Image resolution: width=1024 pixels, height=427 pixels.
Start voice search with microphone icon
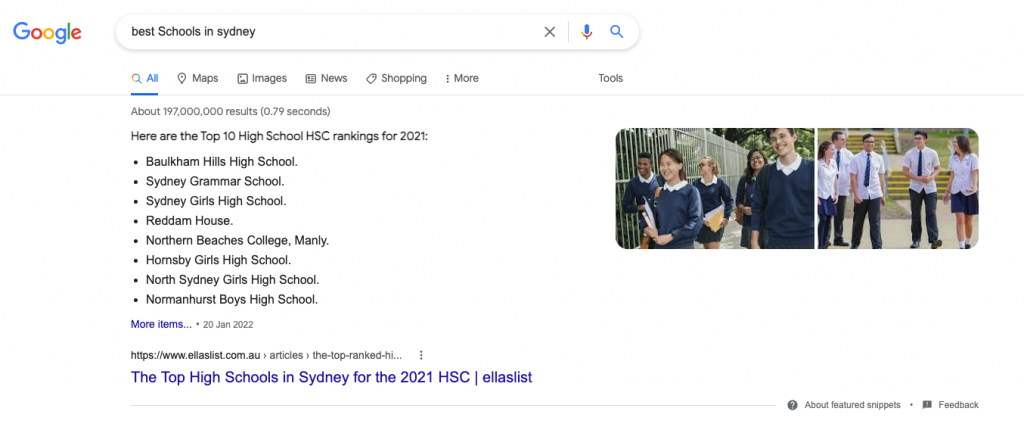click(586, 32)
